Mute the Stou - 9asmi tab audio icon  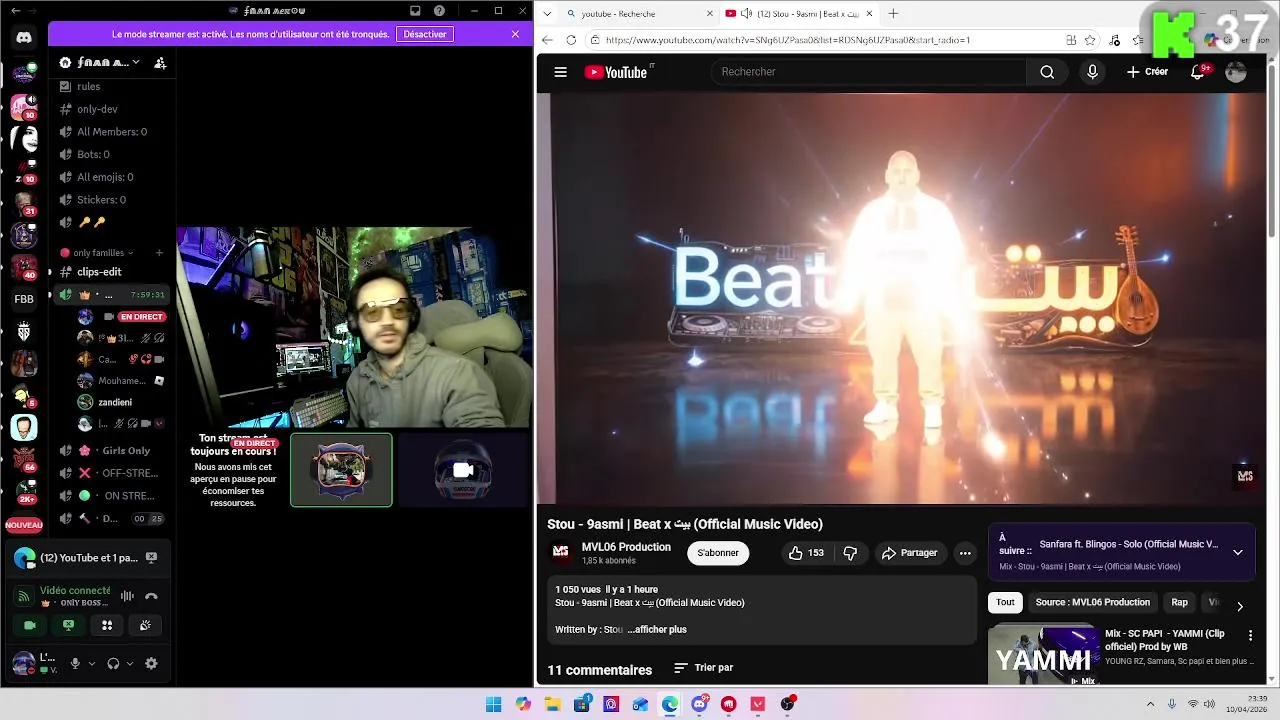(747, 14)
